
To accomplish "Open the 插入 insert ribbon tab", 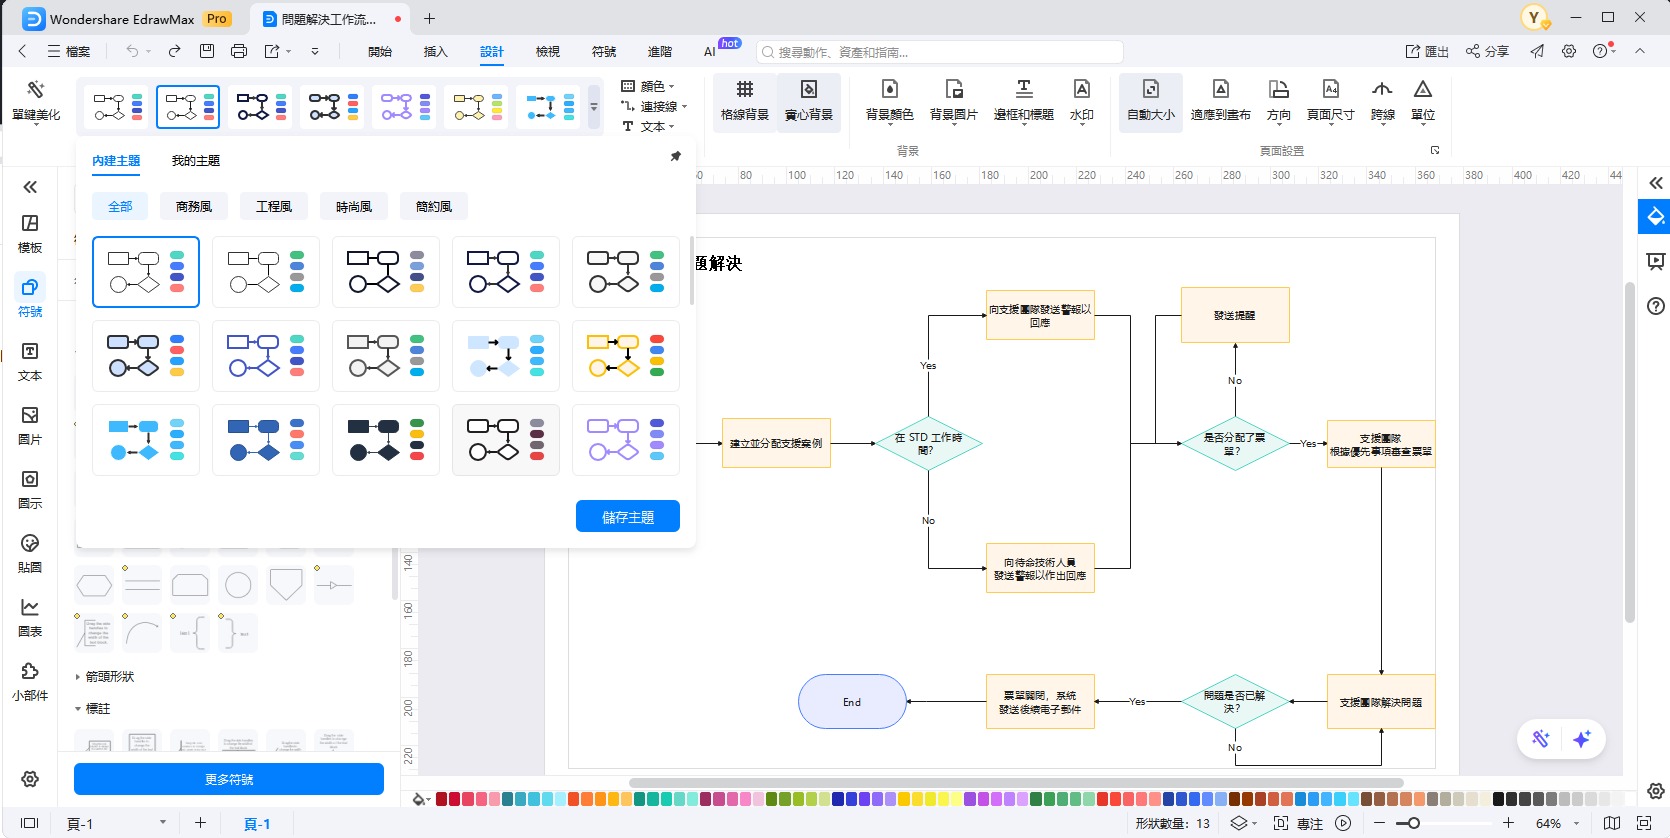I will click(435, 52).
